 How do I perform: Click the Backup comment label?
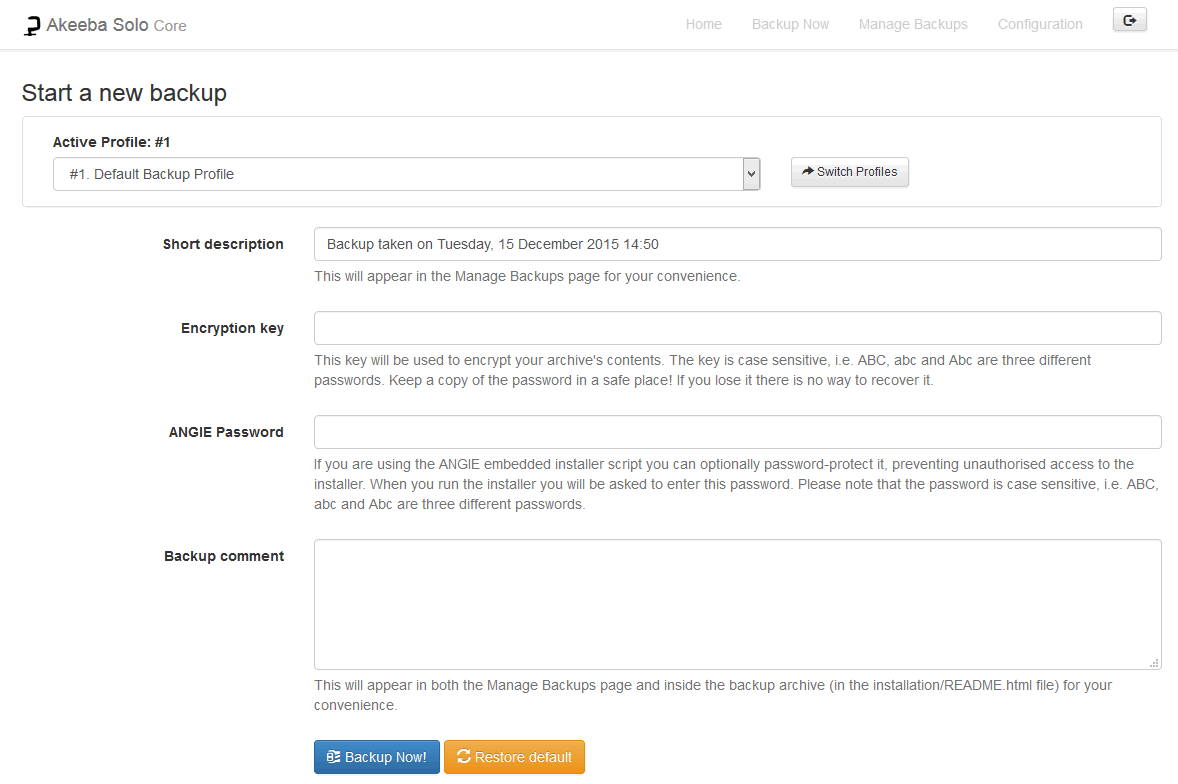[x=224, y=556]
